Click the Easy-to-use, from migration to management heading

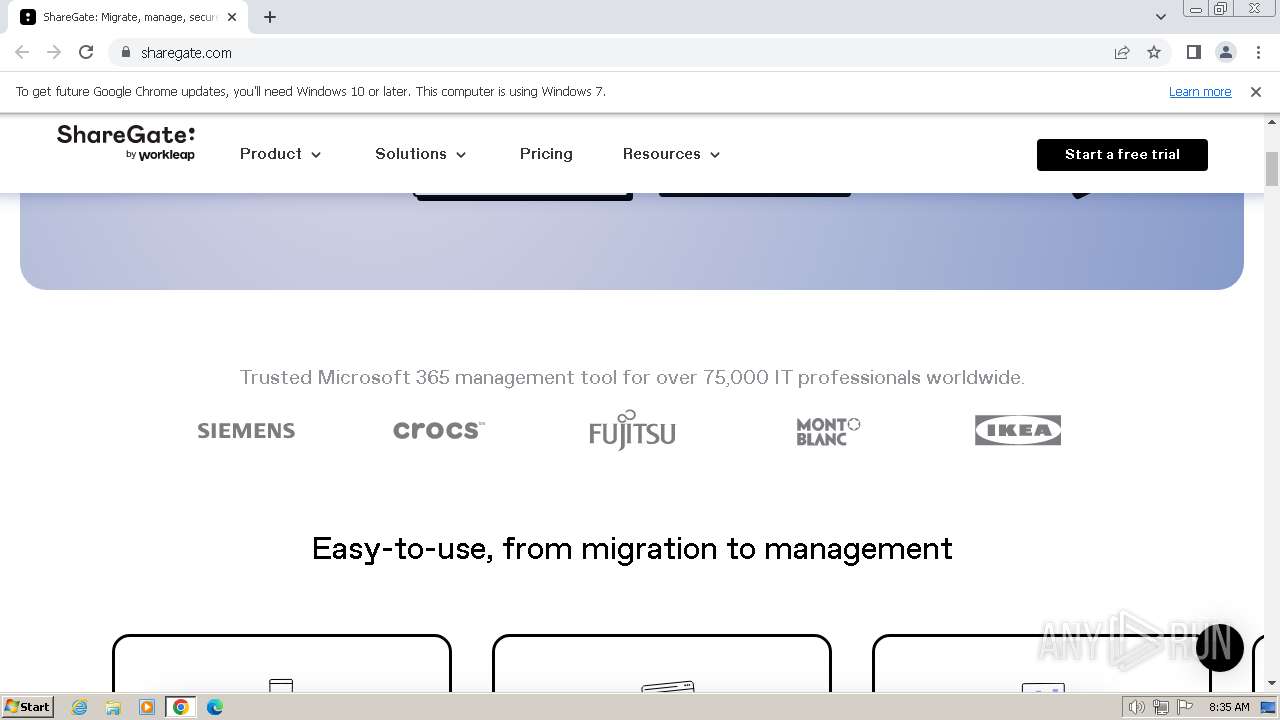(632, 549)
